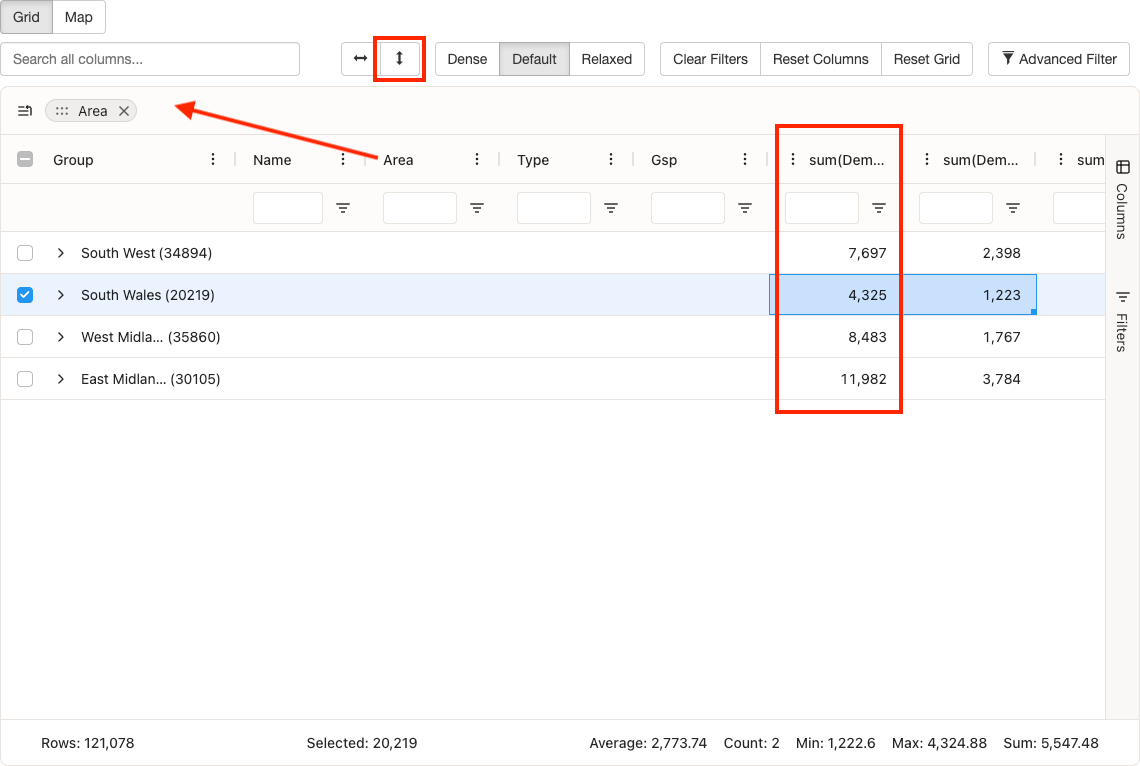
Task: Check the South West row checkbox
Action: 24,253
